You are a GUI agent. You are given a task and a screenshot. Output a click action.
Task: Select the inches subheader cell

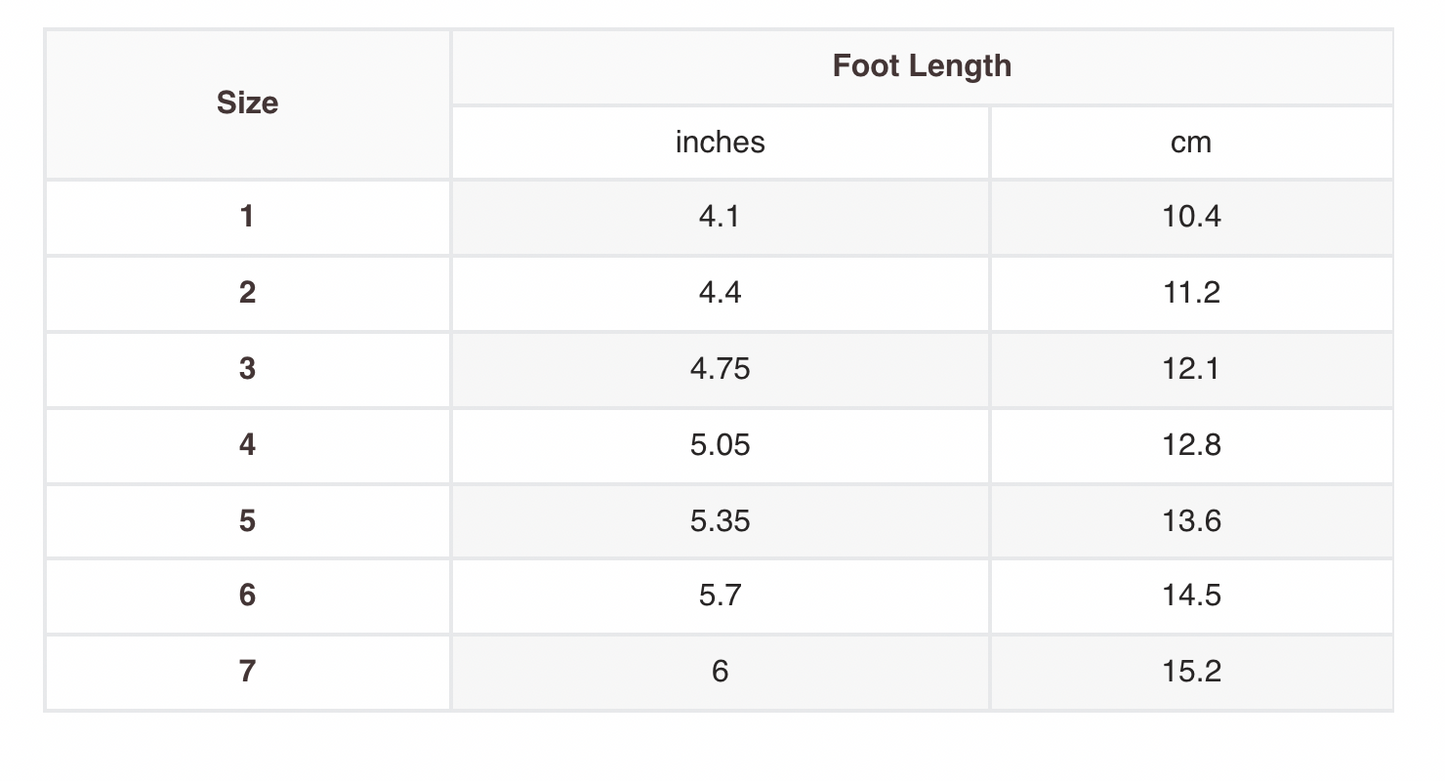pos(720,142)
